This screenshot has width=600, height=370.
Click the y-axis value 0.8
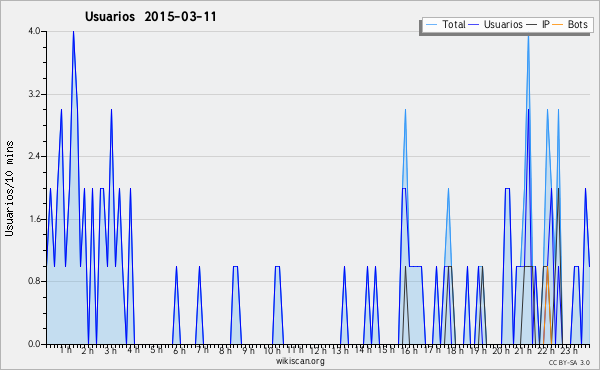coord(34,282)
